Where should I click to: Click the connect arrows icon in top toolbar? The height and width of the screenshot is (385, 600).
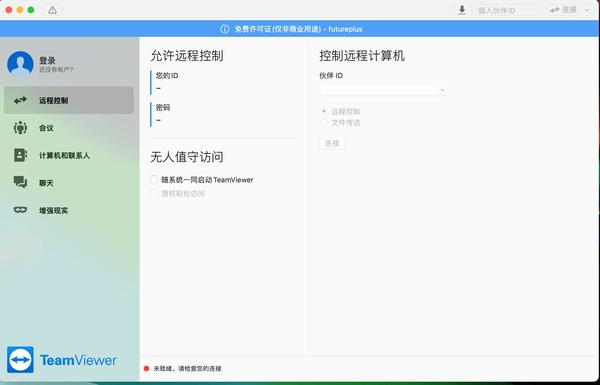pyautogui.click(x=554, y=10)
